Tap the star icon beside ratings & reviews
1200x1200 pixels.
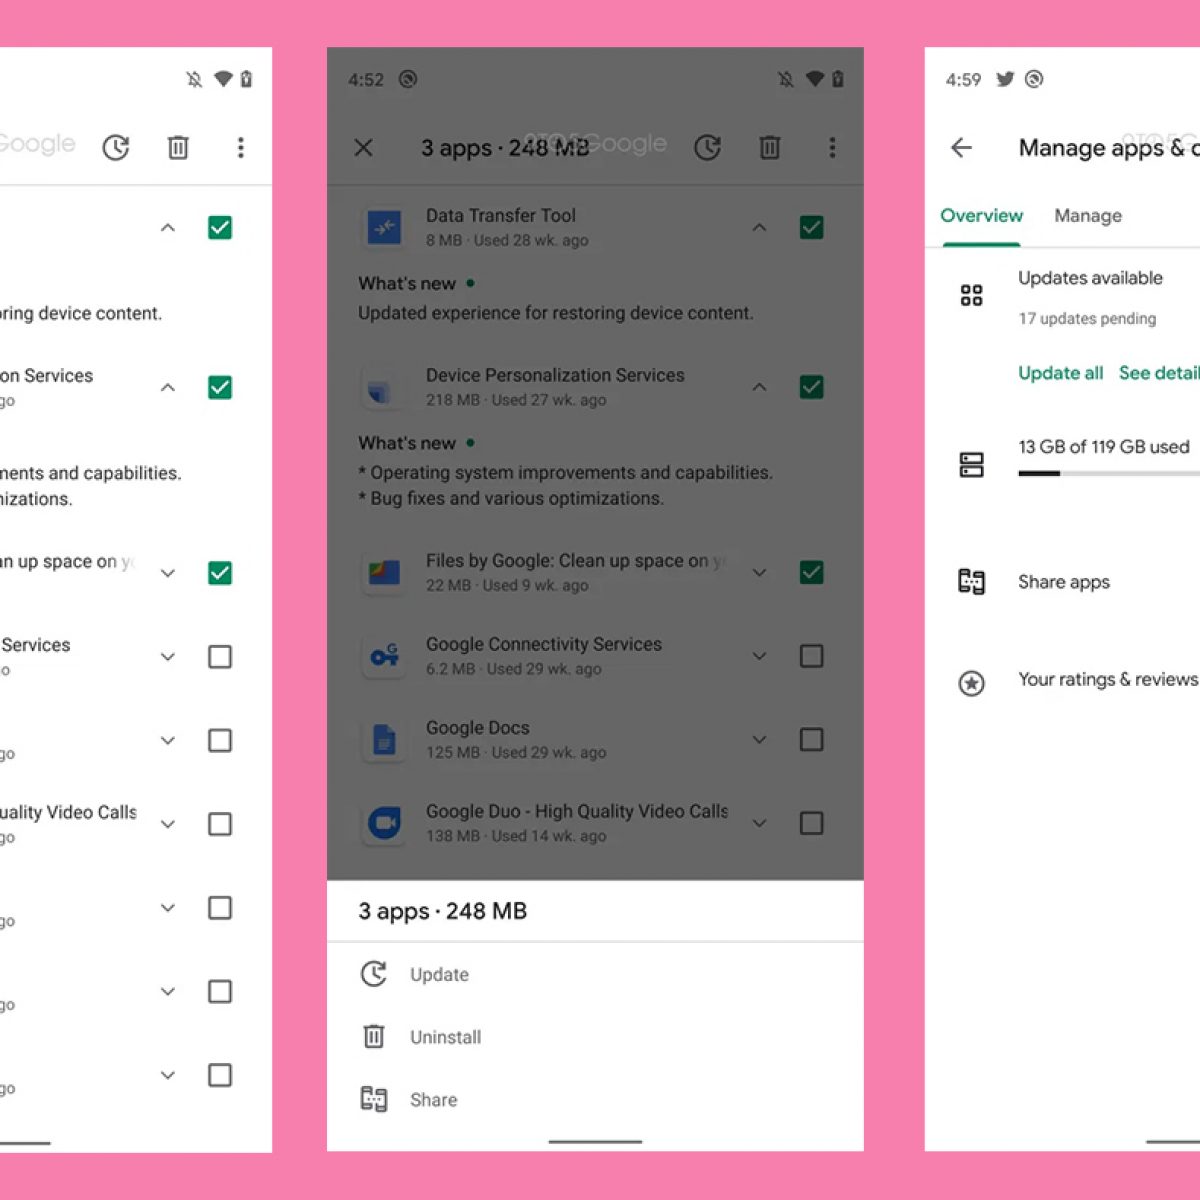coord(971,683)
